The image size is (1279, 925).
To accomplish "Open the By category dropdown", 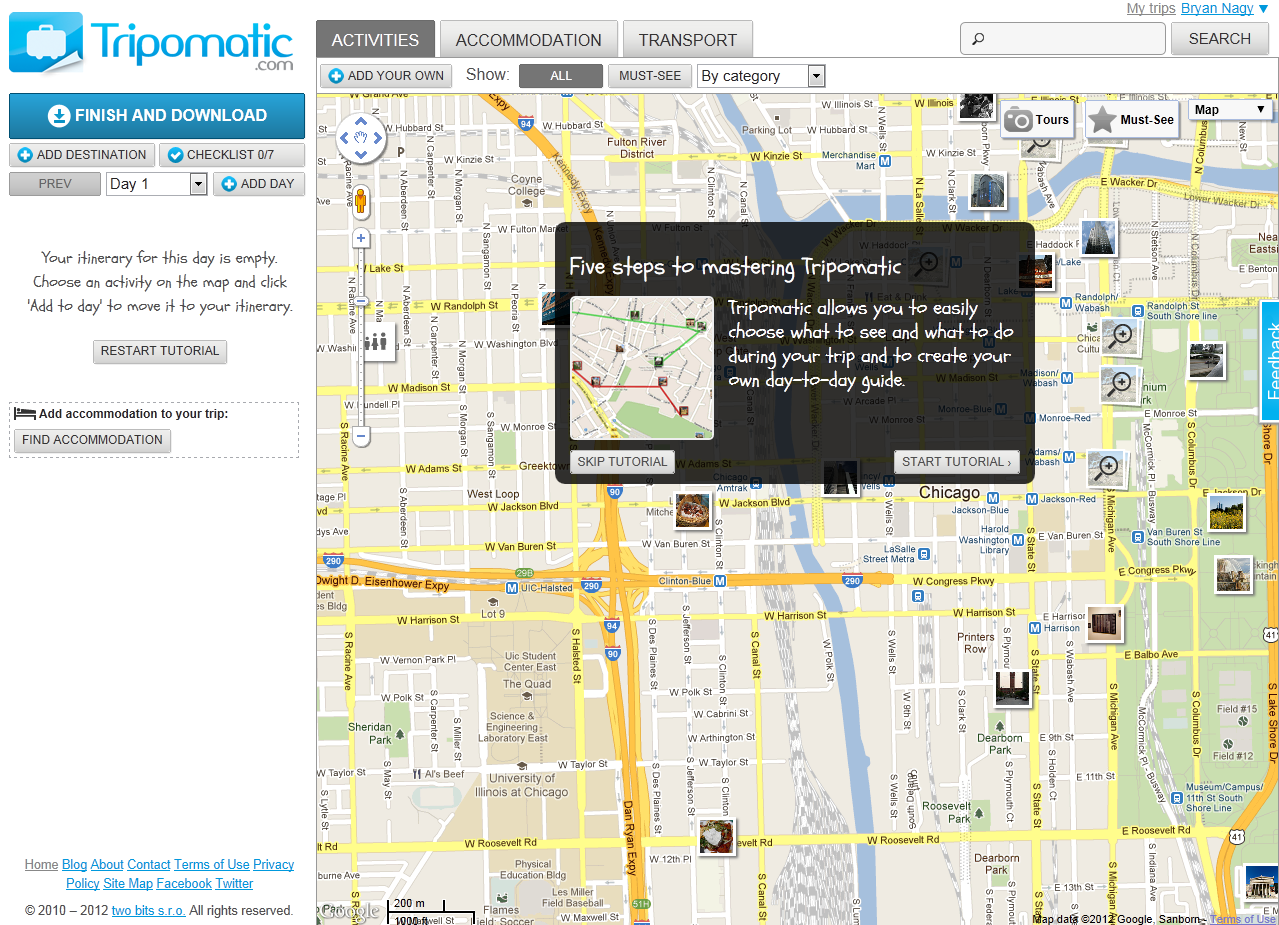I will [761, 76].
